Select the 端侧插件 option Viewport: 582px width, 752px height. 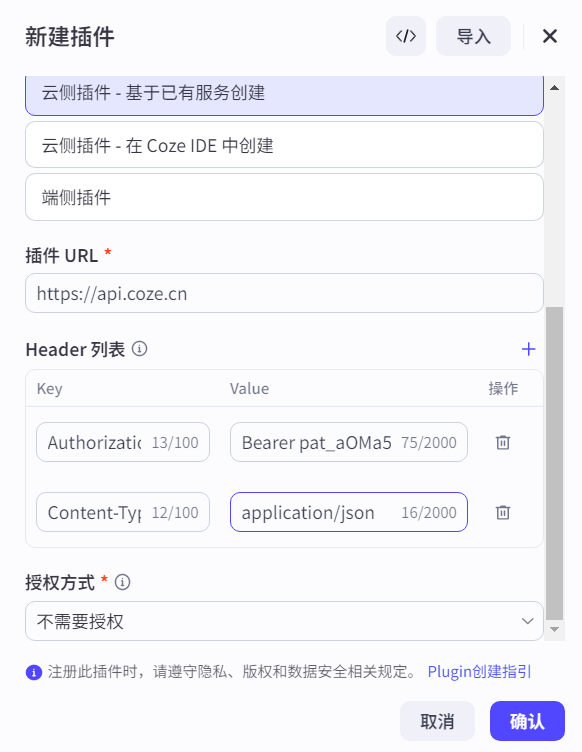pyautogui.click(x=284, y=197)
